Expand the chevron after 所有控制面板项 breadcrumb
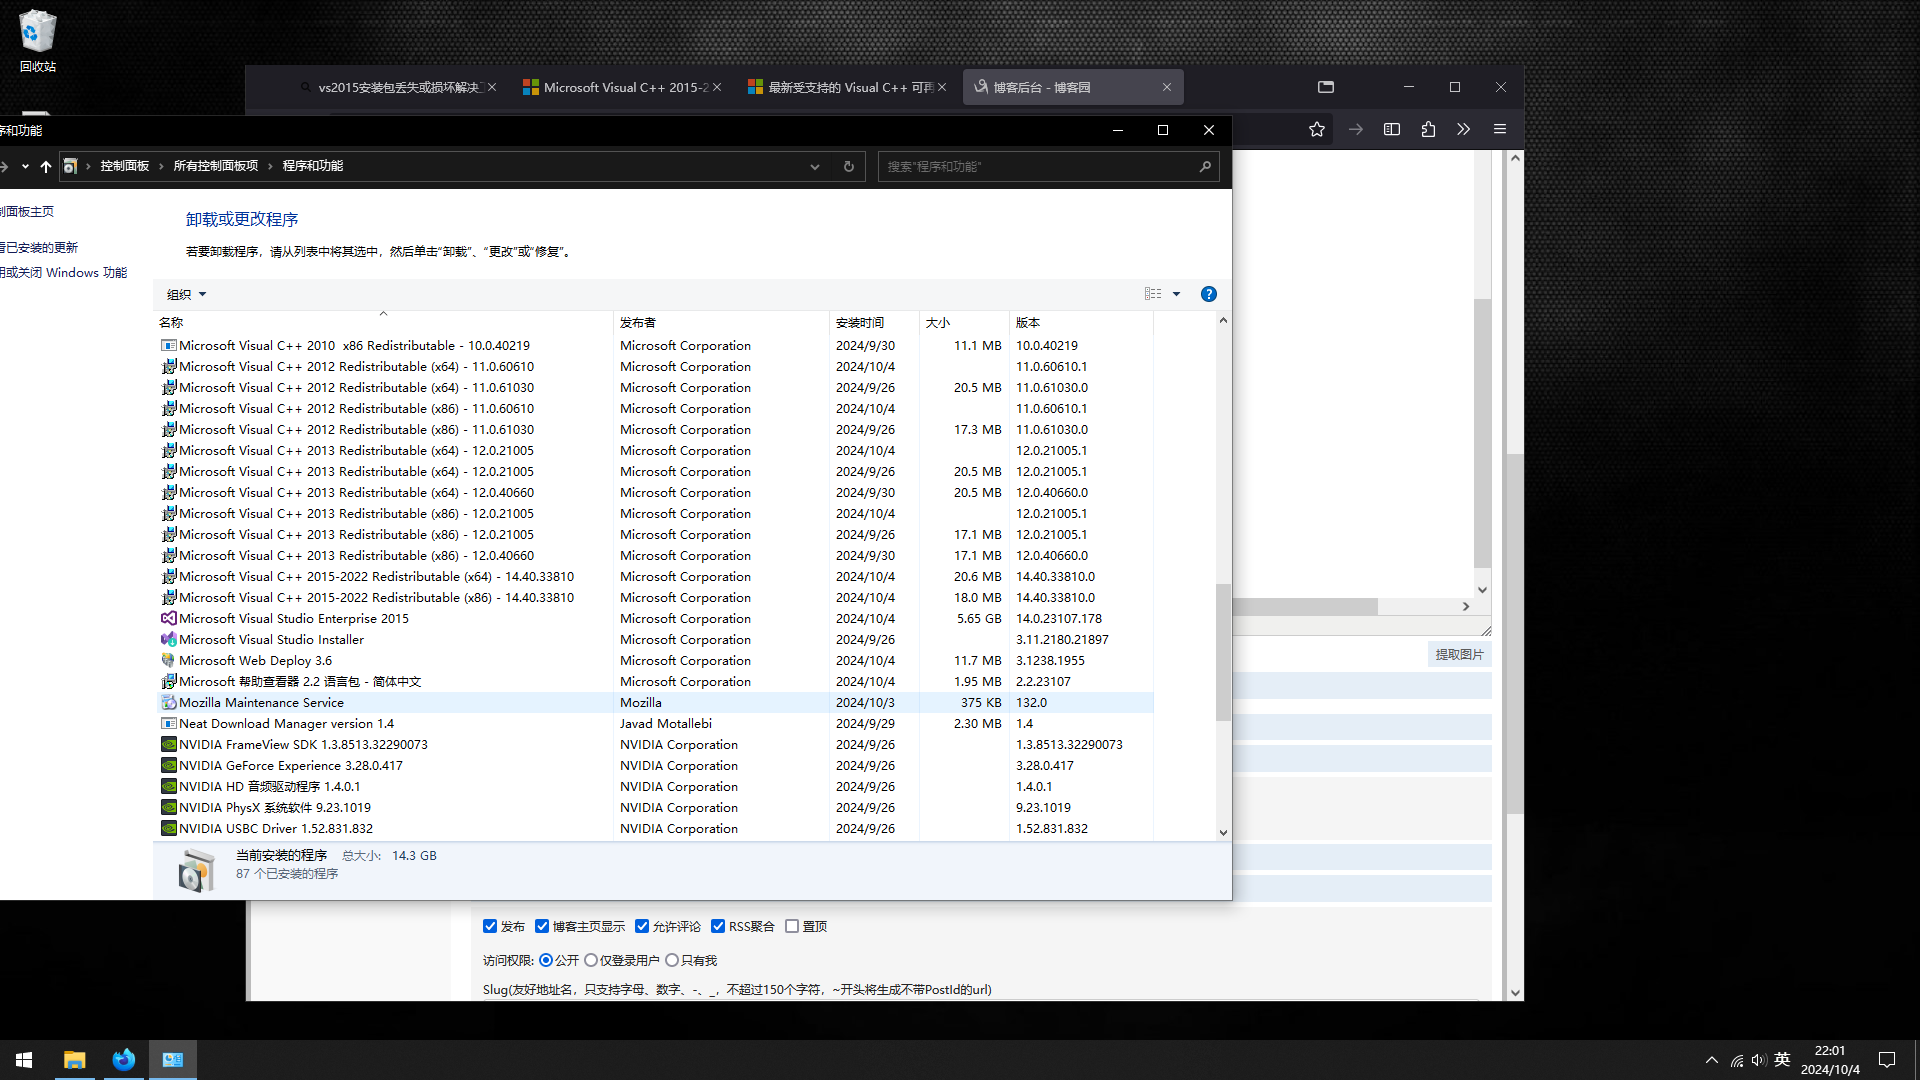Image resolution: width=1920 pixels, height=1080 pixels. coord(270,166)
